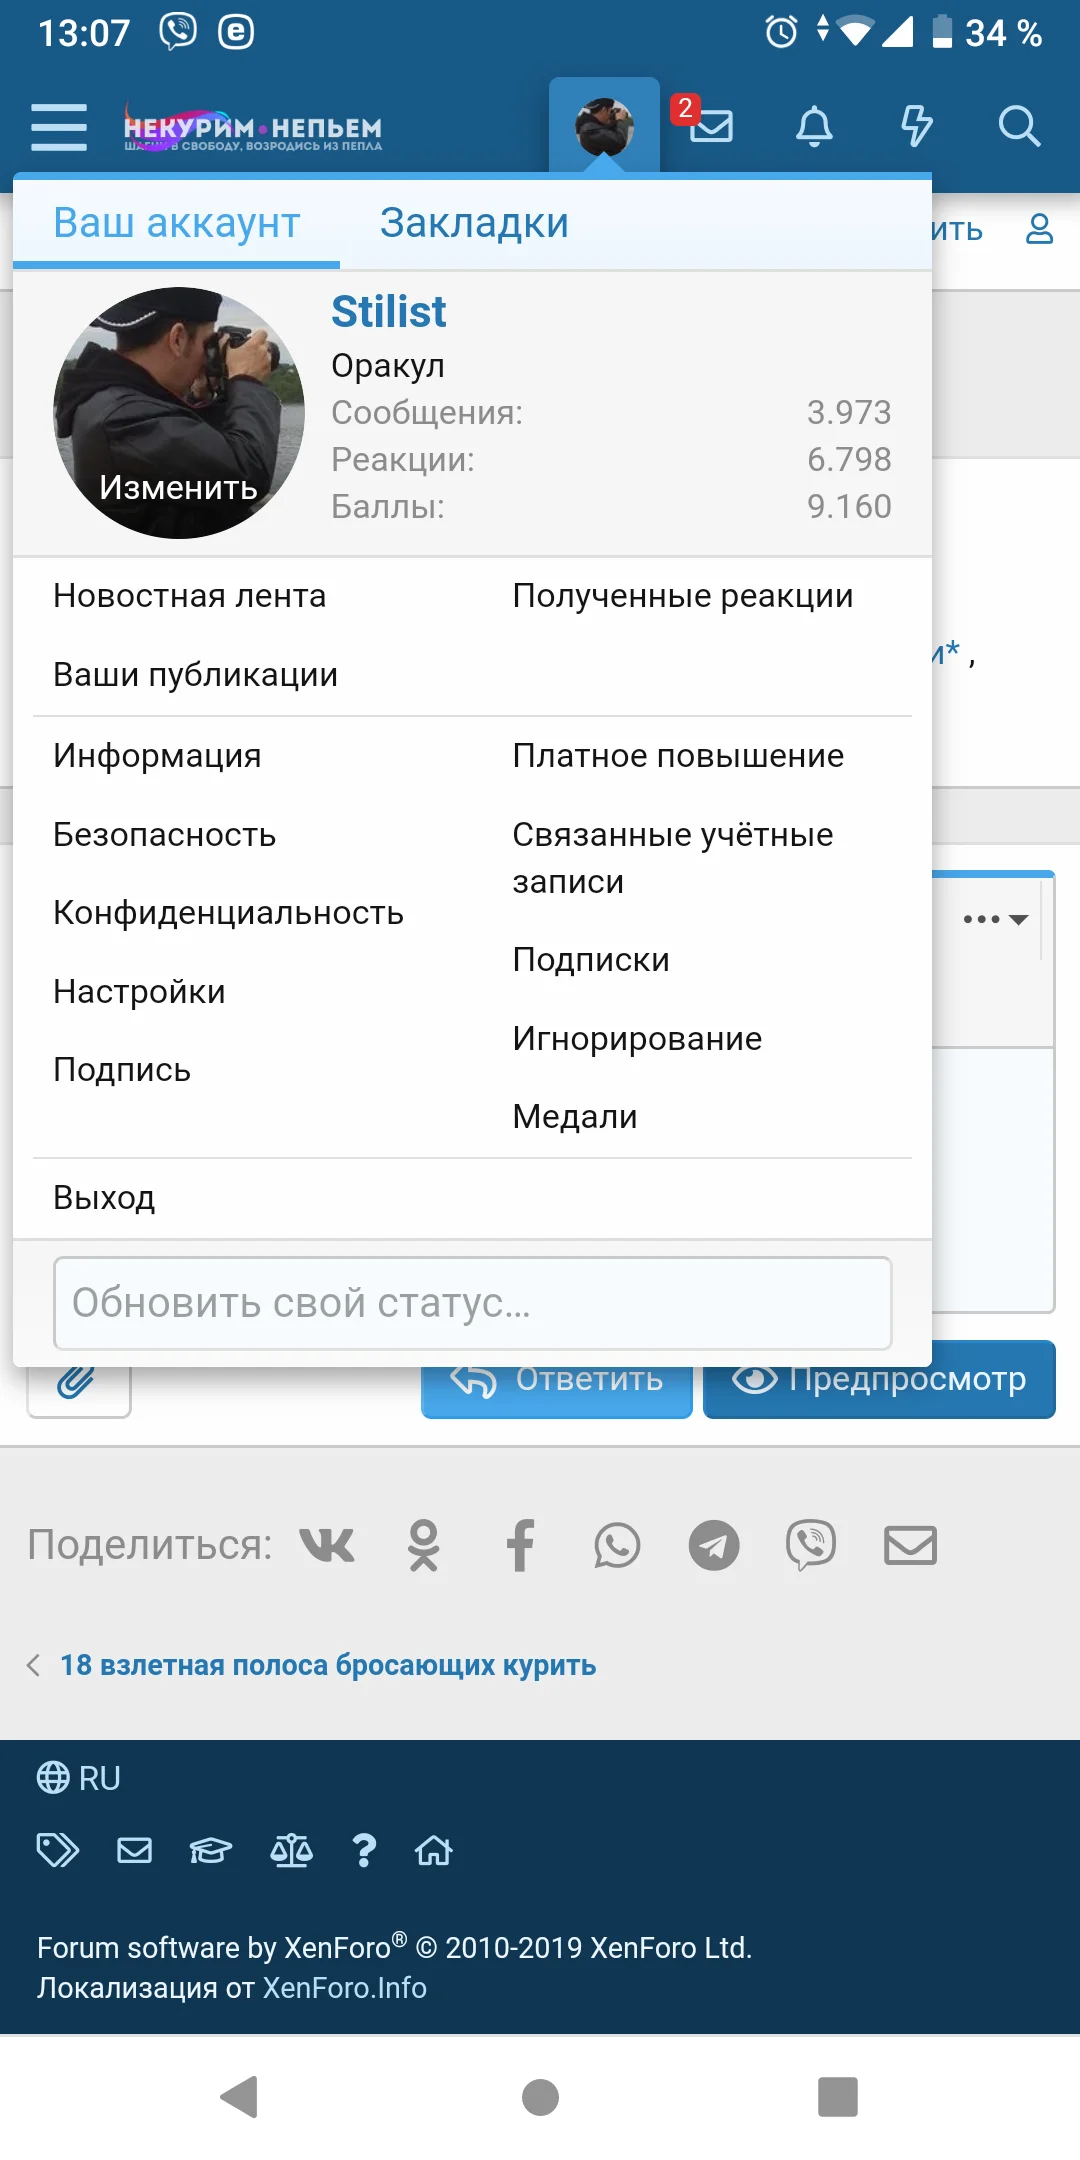Share via WhatsApp icon
This screenshot has height=2160, width=1080.
click(617, 1545)
